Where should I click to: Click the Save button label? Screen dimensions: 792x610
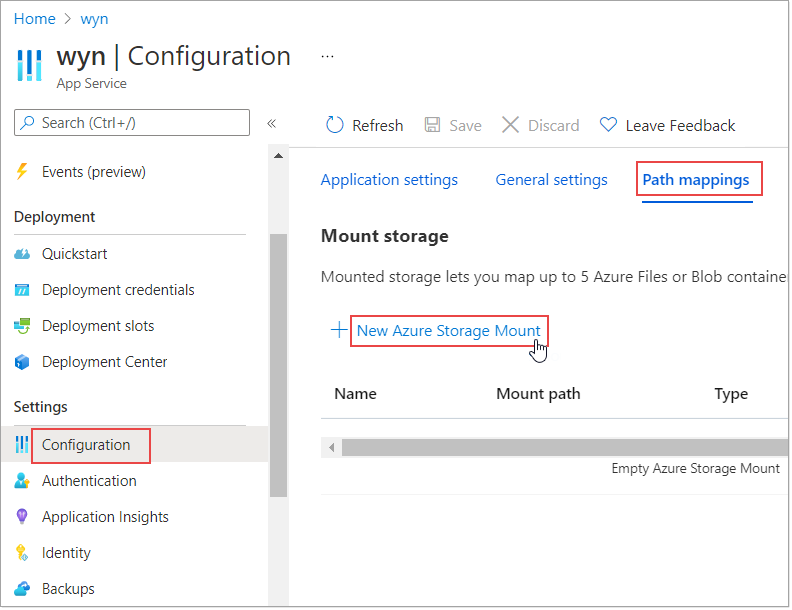click(465, 125)
